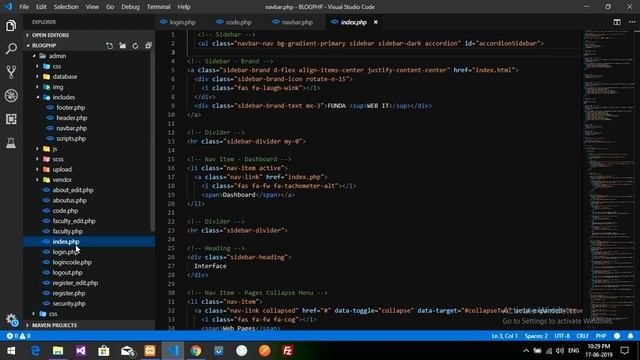Close the index.php tab
The width and height of the screenshot is (640, 360).
click(376, 22)
